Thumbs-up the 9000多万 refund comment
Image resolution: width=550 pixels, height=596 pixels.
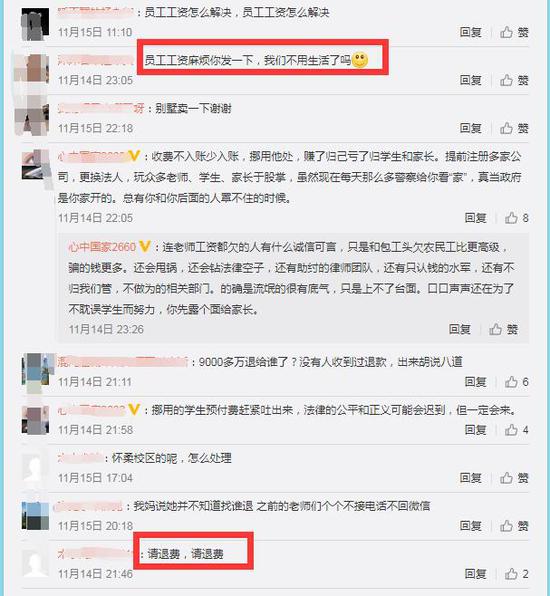coord(517,382)
